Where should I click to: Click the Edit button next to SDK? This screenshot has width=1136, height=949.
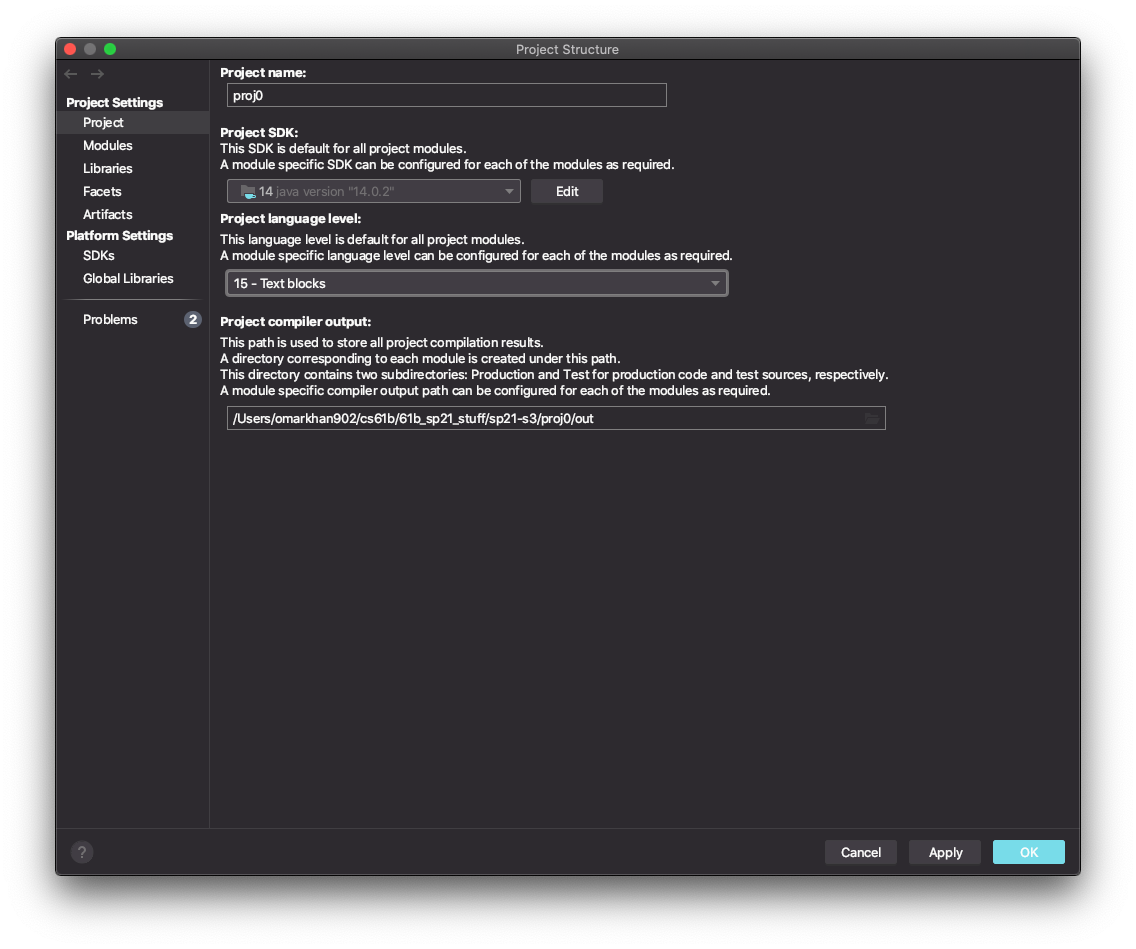[566, 191]
